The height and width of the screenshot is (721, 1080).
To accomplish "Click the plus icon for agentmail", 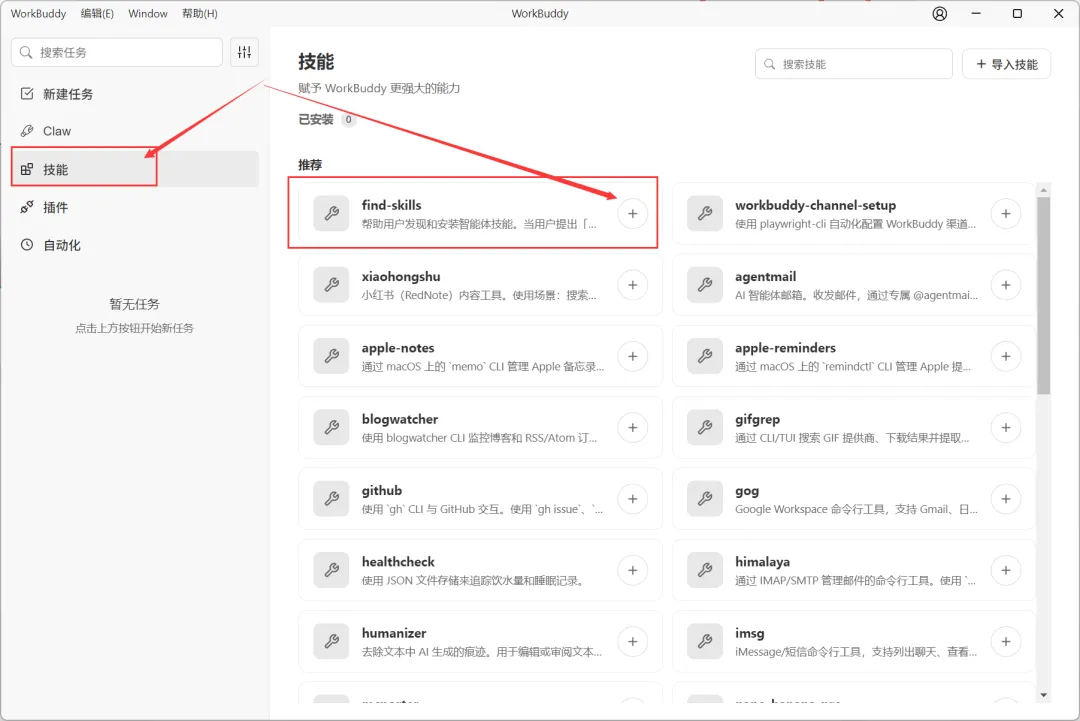I will coord(1006,285).
